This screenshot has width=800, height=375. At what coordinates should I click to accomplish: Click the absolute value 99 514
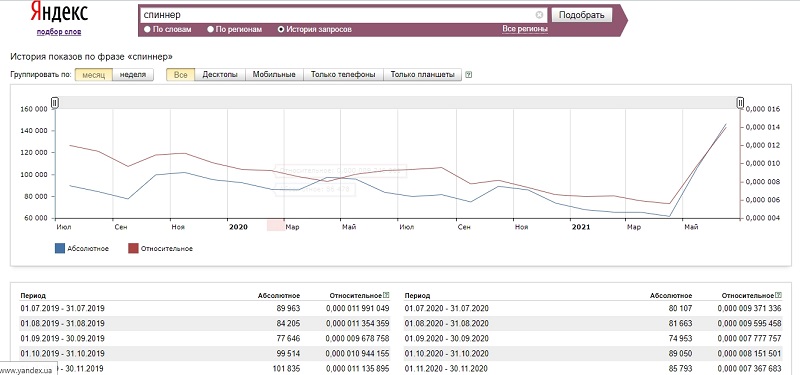(288, 353)
